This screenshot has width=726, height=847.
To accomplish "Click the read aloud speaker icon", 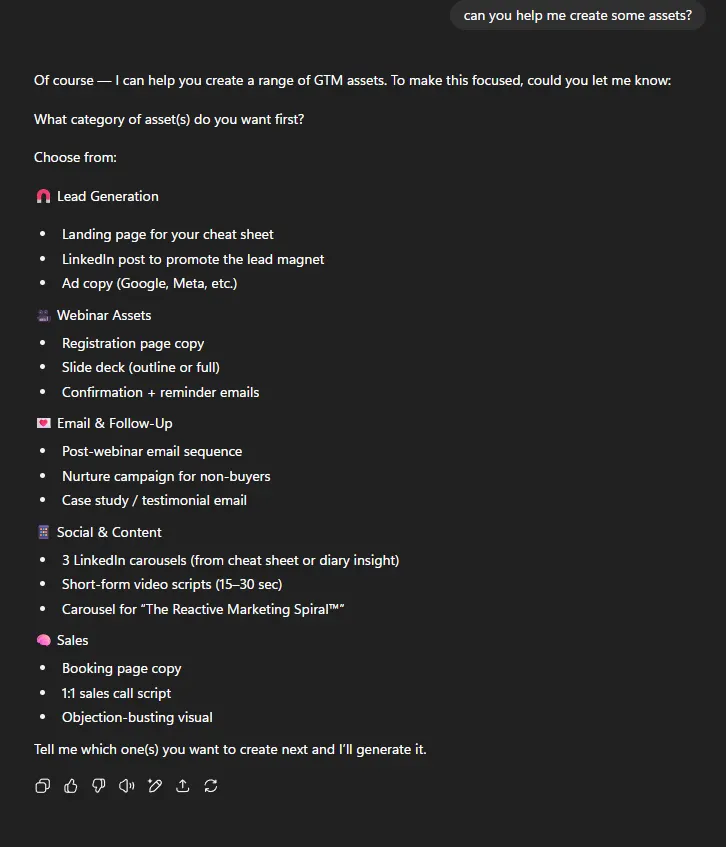I will tap(127, 786).
